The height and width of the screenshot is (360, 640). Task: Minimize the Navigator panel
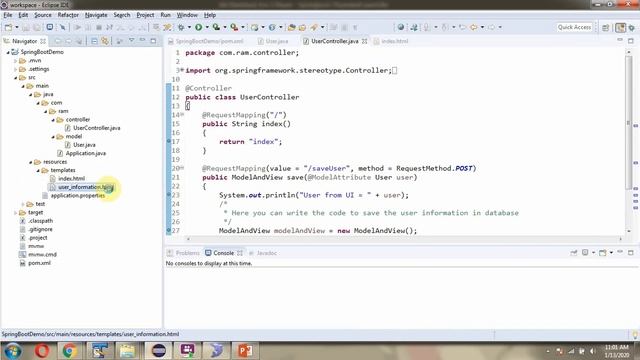[x=142, y=40]
